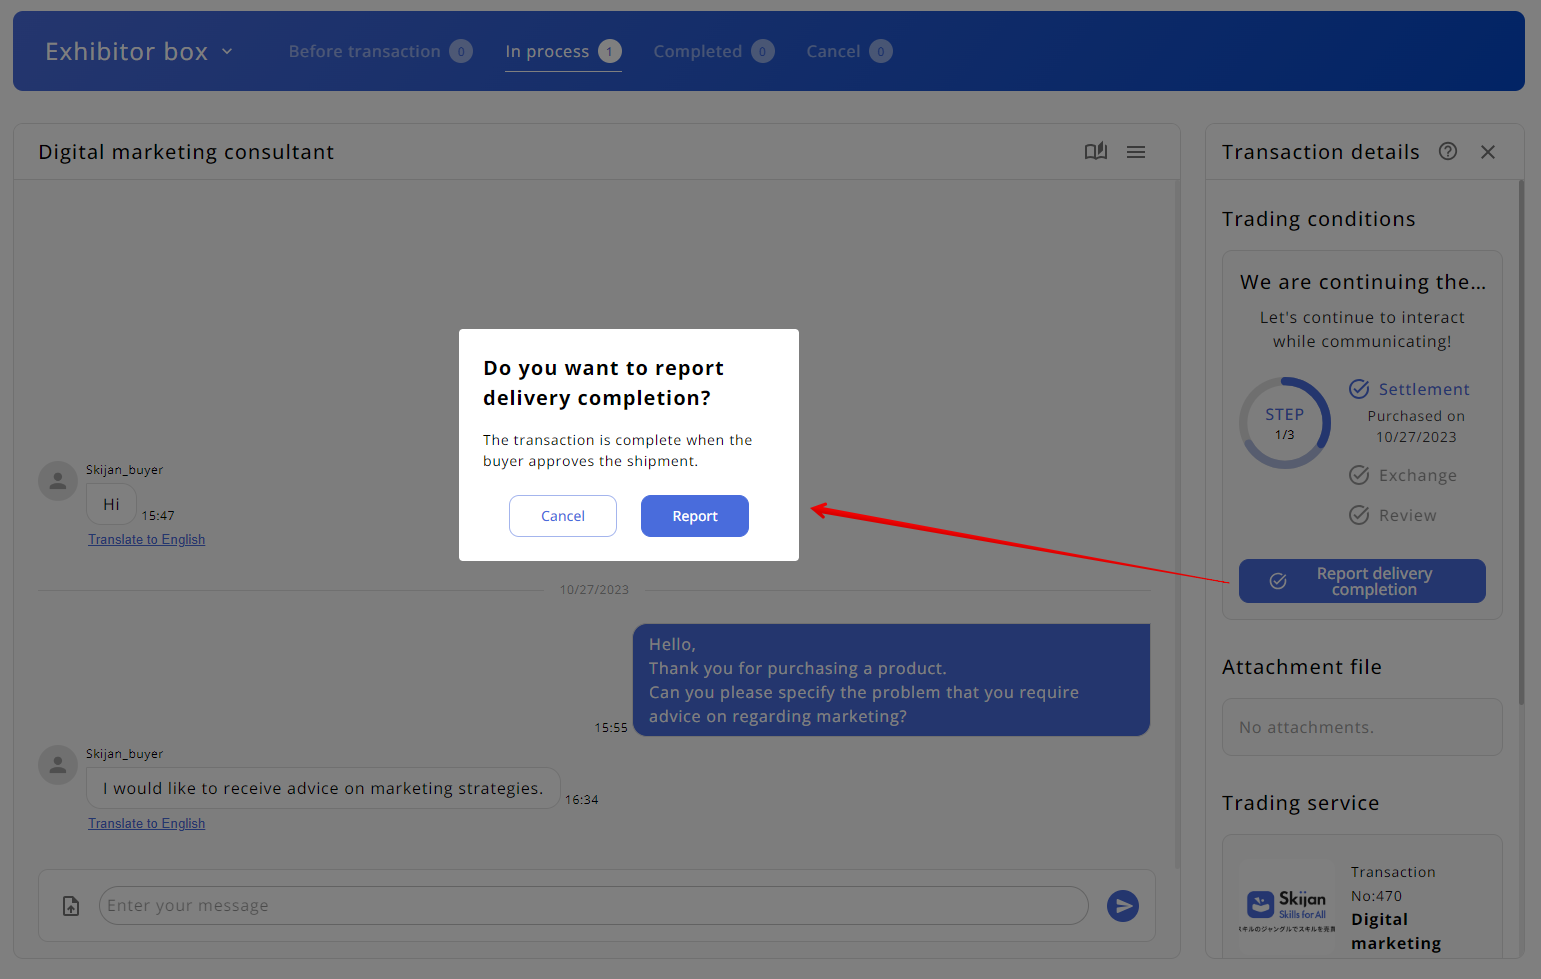Switch to the Completed tab

[714, 51]
